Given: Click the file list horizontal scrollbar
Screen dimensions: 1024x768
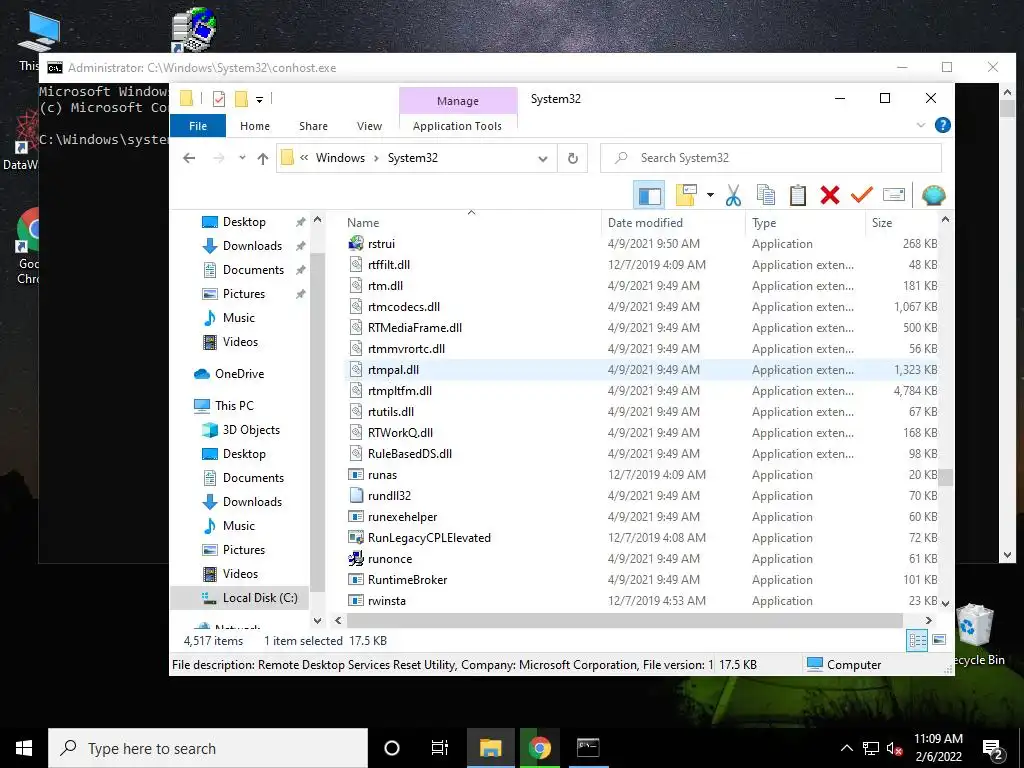Looking at the screenshot, I should click(x=624, y=620).
